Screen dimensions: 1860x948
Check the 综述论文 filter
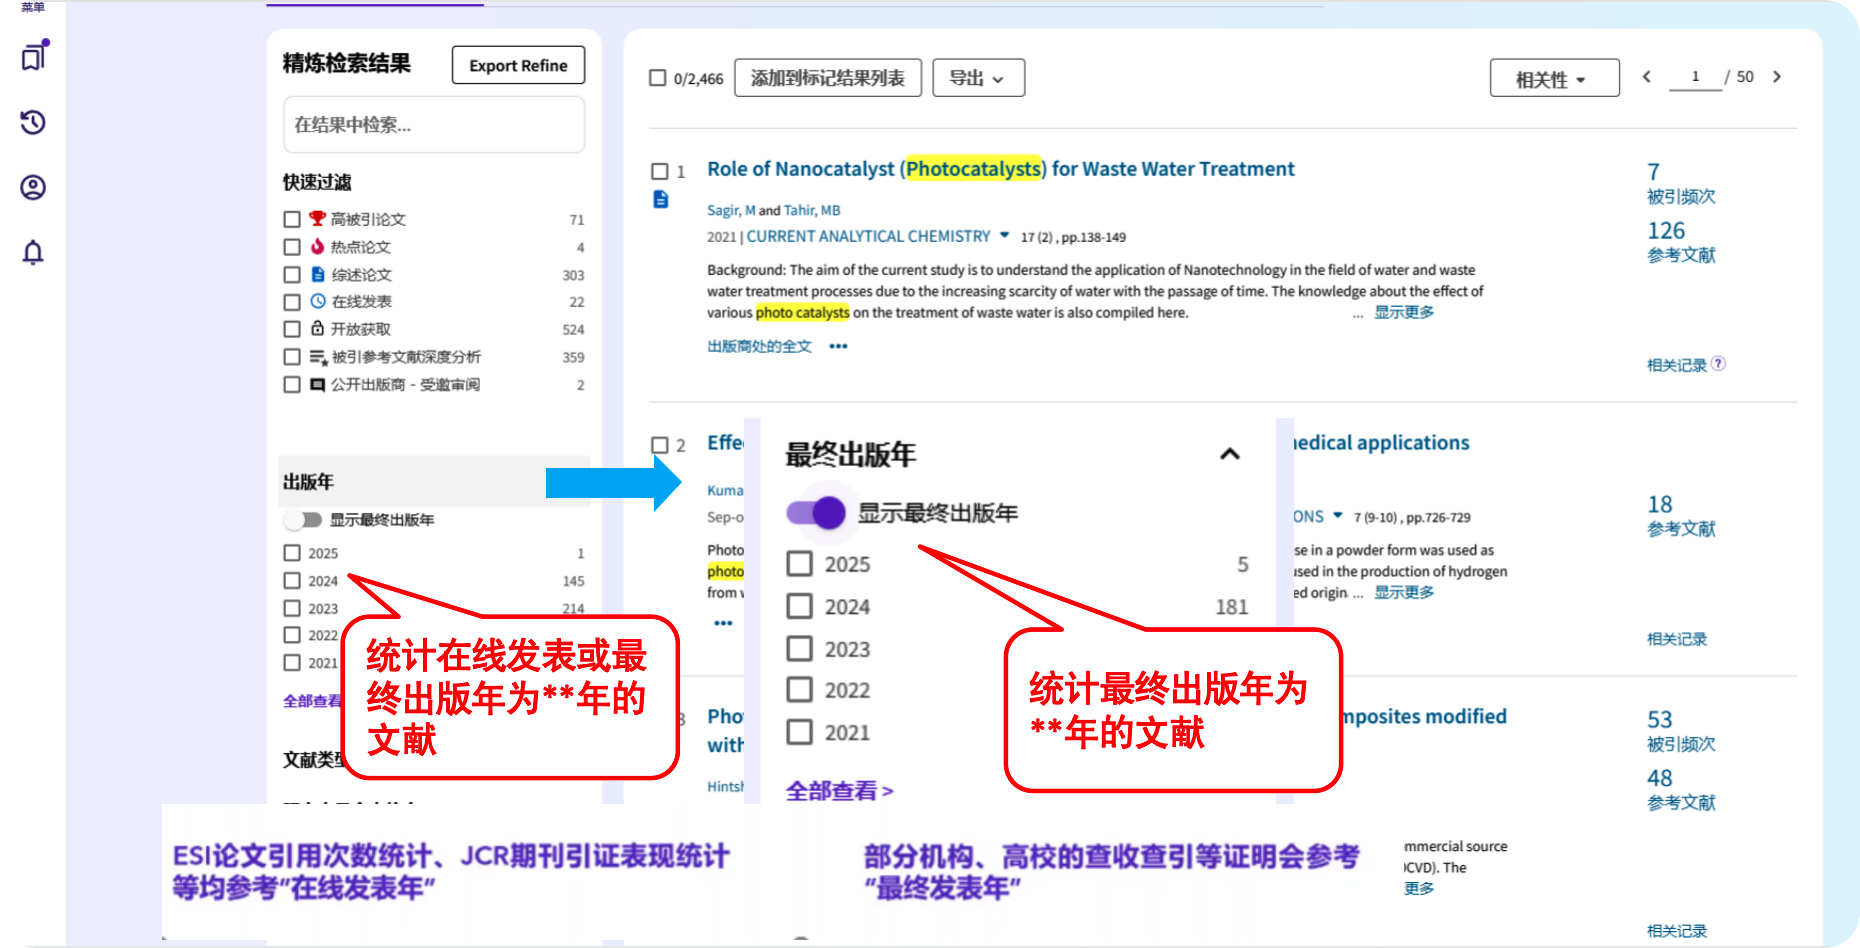(292, 275)
